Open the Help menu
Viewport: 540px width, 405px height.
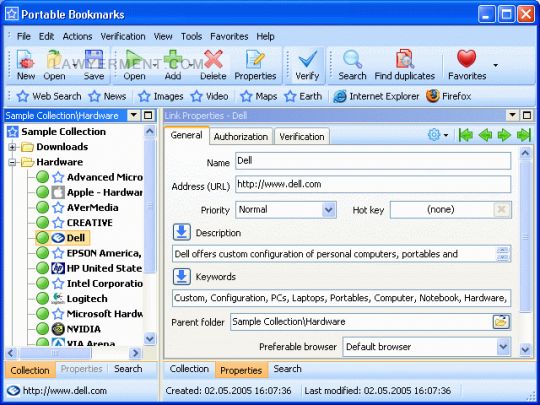click(x=265, y=36)
